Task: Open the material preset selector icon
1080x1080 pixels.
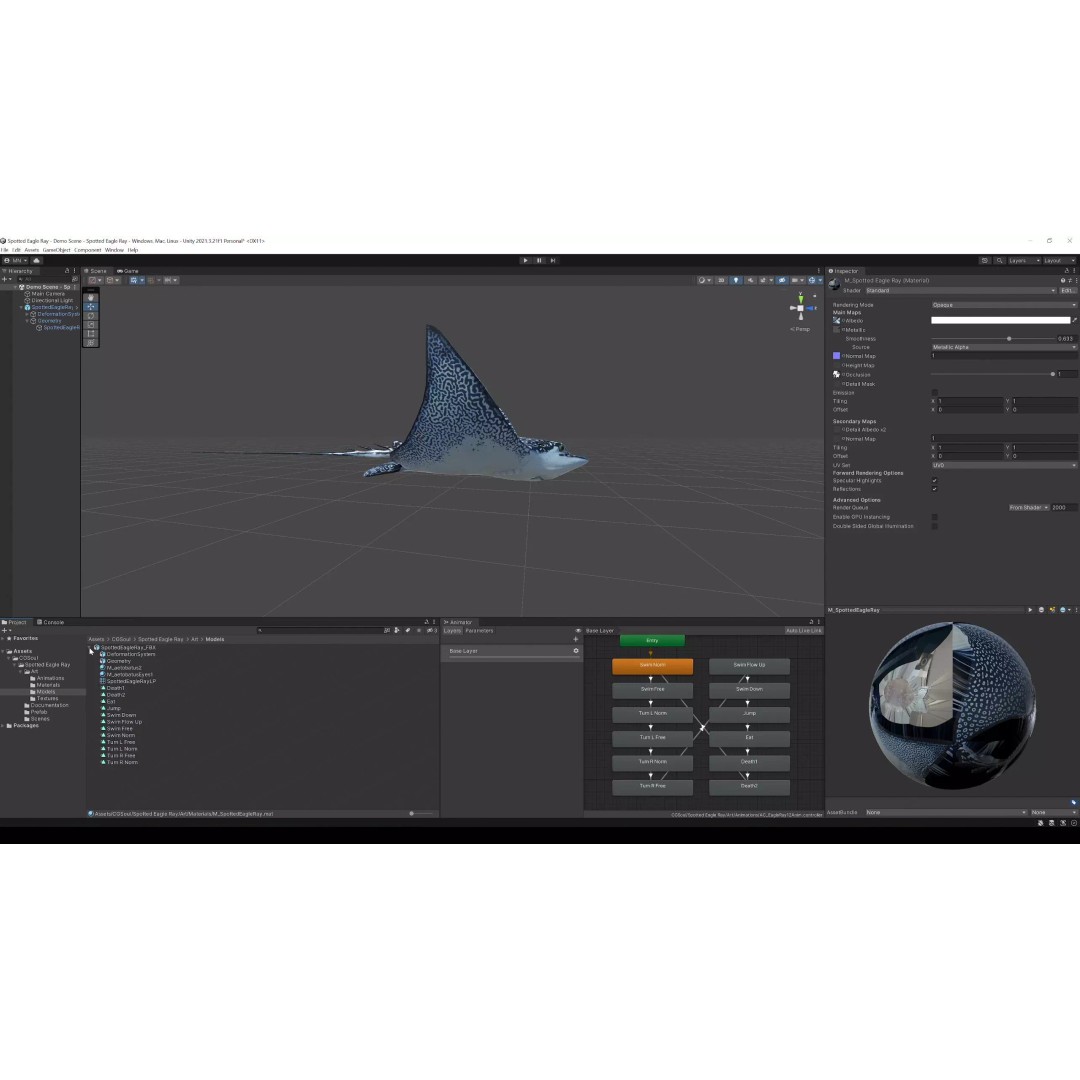Action: coord(1070,280)
